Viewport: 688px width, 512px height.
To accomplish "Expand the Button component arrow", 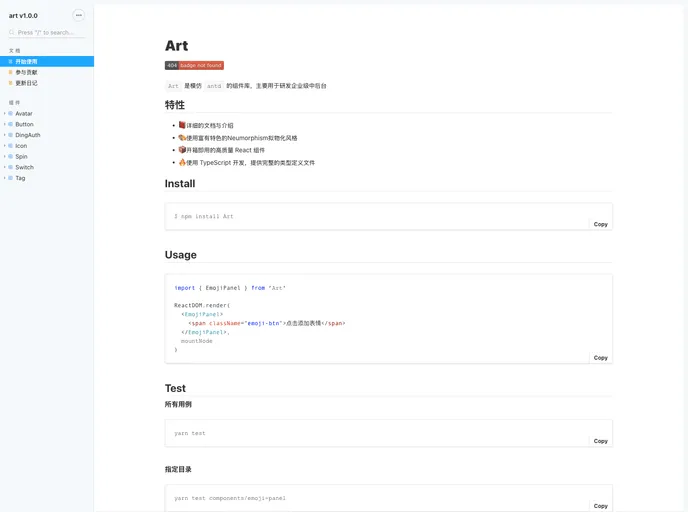I will click(x=4, y=124).
